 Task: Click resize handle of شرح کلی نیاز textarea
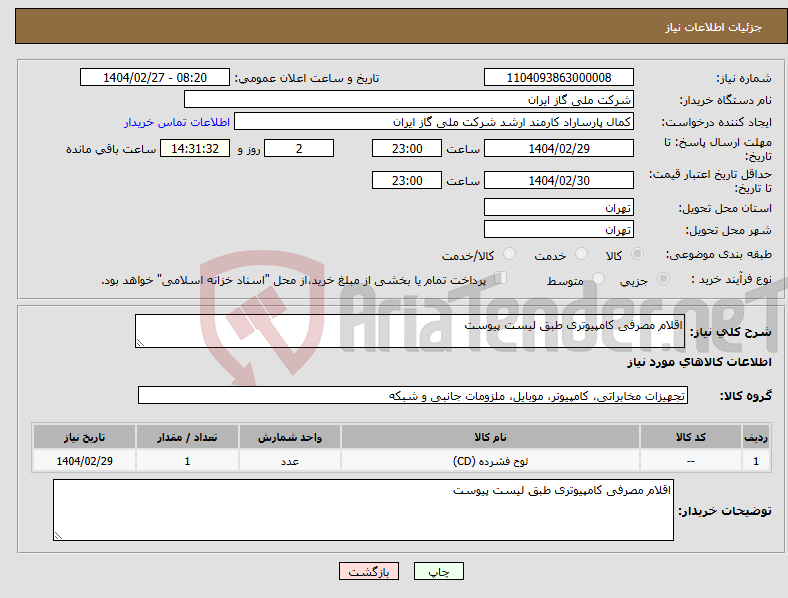coord(140,343)
